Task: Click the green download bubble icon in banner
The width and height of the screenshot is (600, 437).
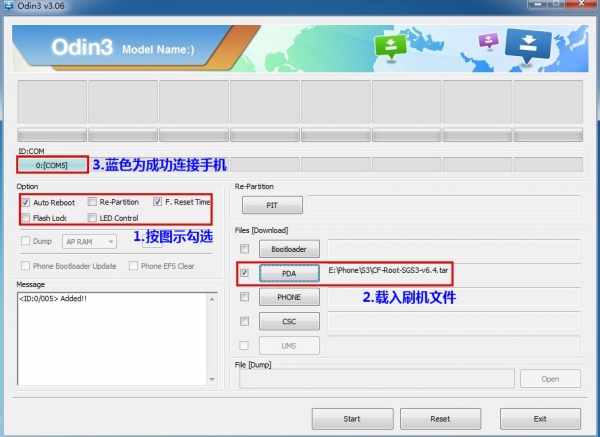Action: pyautogui.click(x=390, y=46)
